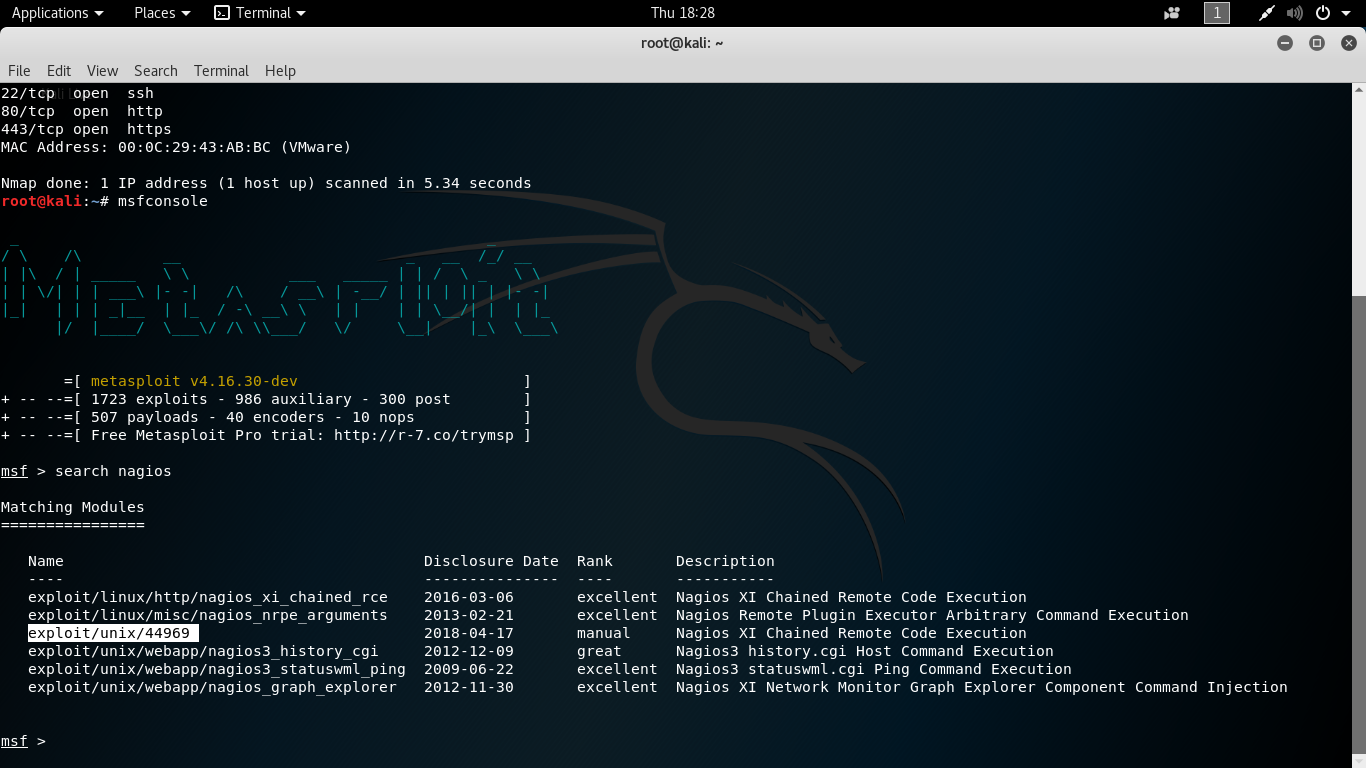
Task: Open the View menu
Action: [x=102, y=71]
